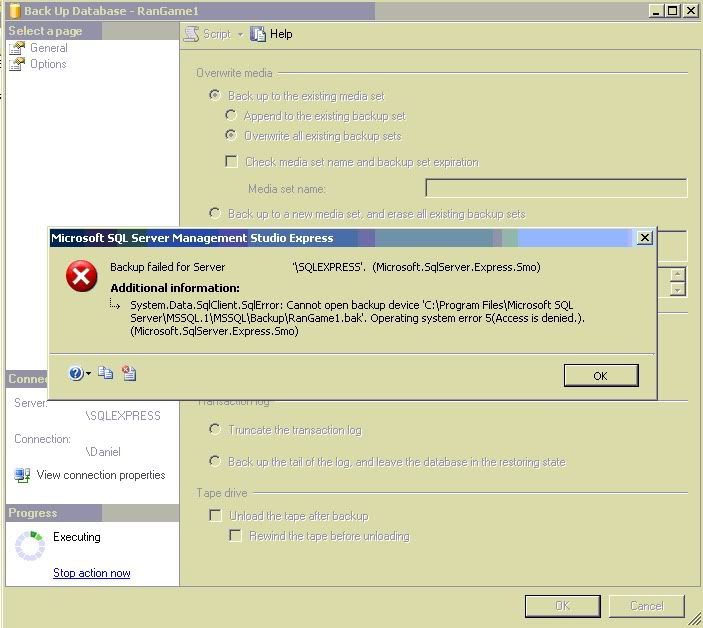Enable Check media set name and expiration

[x=231, y=162]
